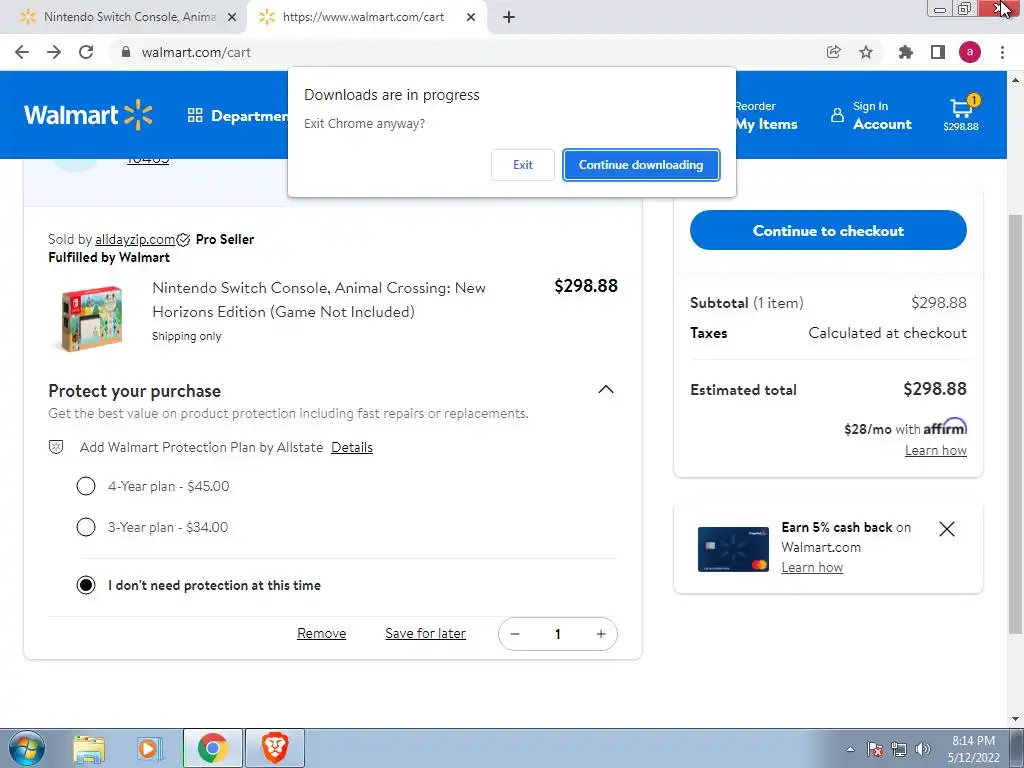Toggle the Chrome side panel icon

[x=938, y=52]
